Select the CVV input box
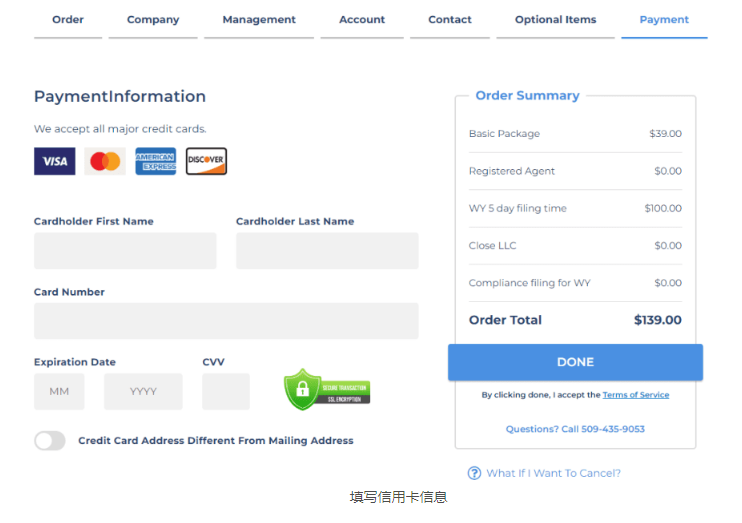 [226, 392]
